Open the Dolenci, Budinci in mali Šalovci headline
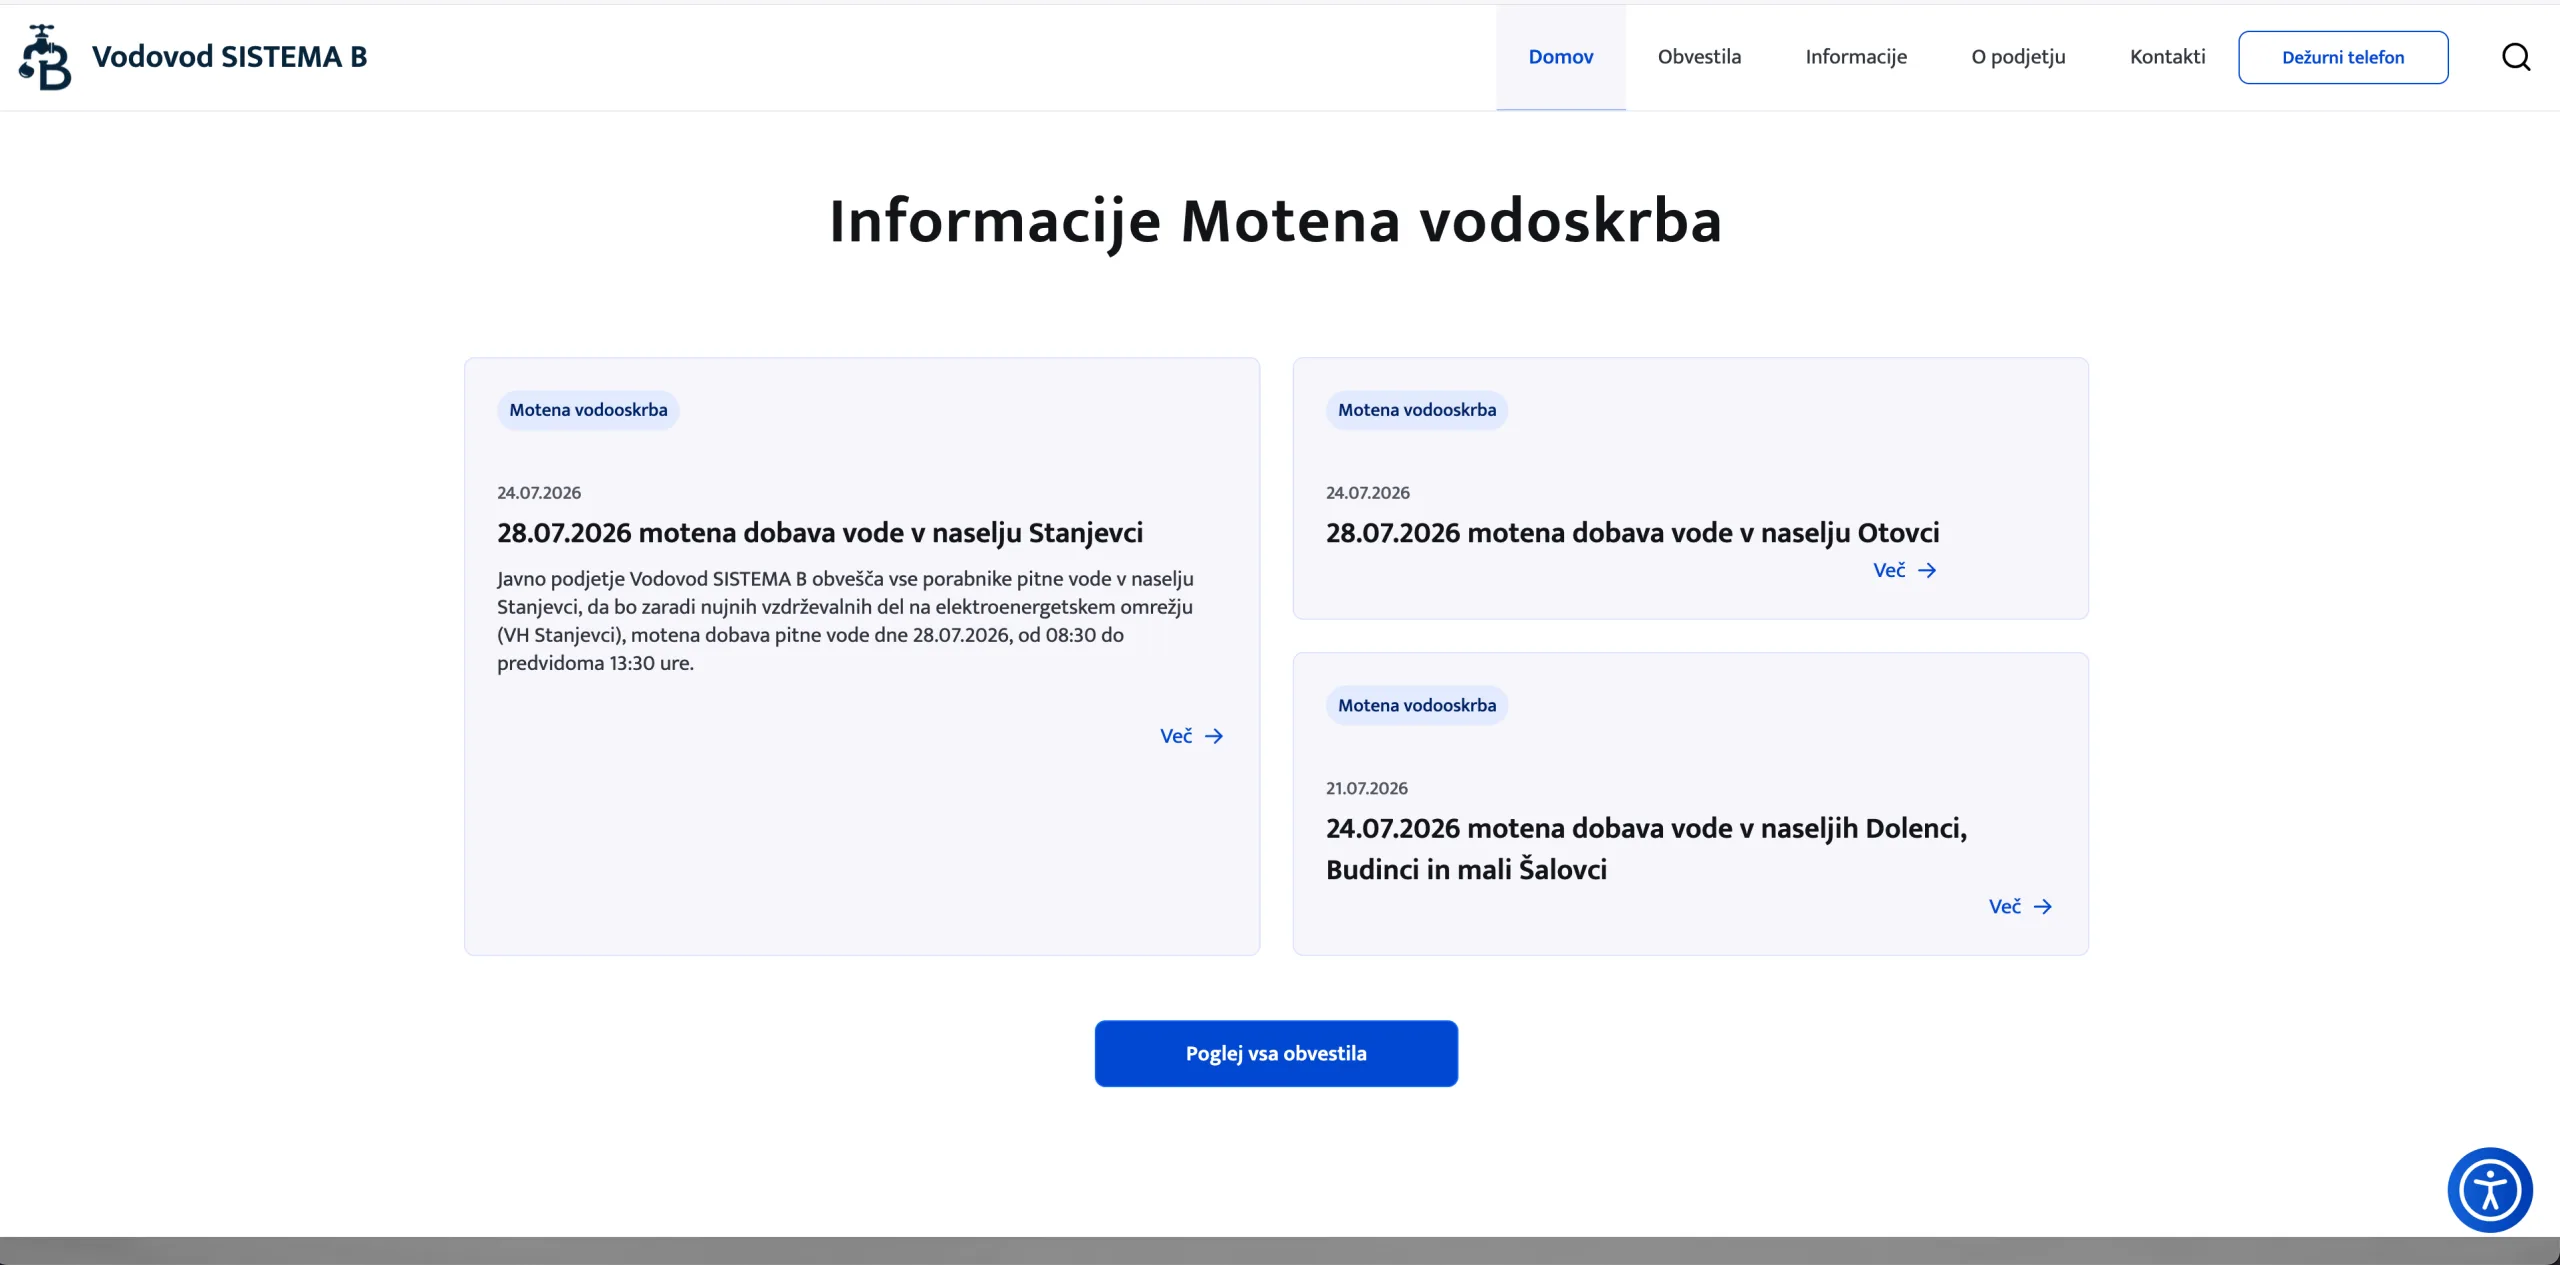Viewport: 2560px width, 1265px height. coord(1646,848)
